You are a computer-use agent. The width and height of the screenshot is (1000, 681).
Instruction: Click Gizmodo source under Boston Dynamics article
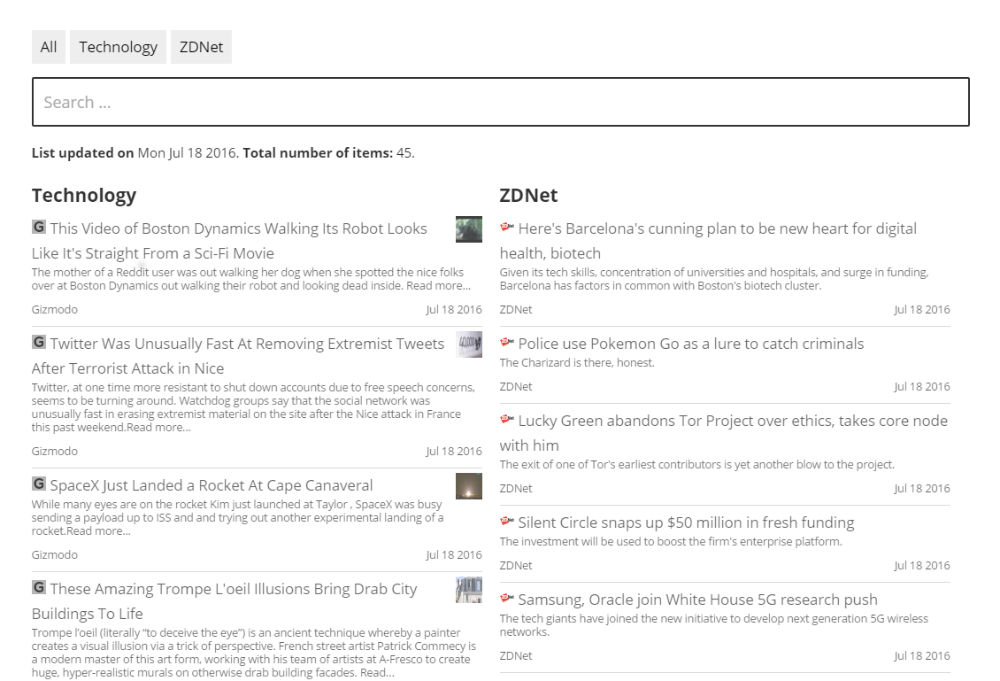(x=55, y=309)
